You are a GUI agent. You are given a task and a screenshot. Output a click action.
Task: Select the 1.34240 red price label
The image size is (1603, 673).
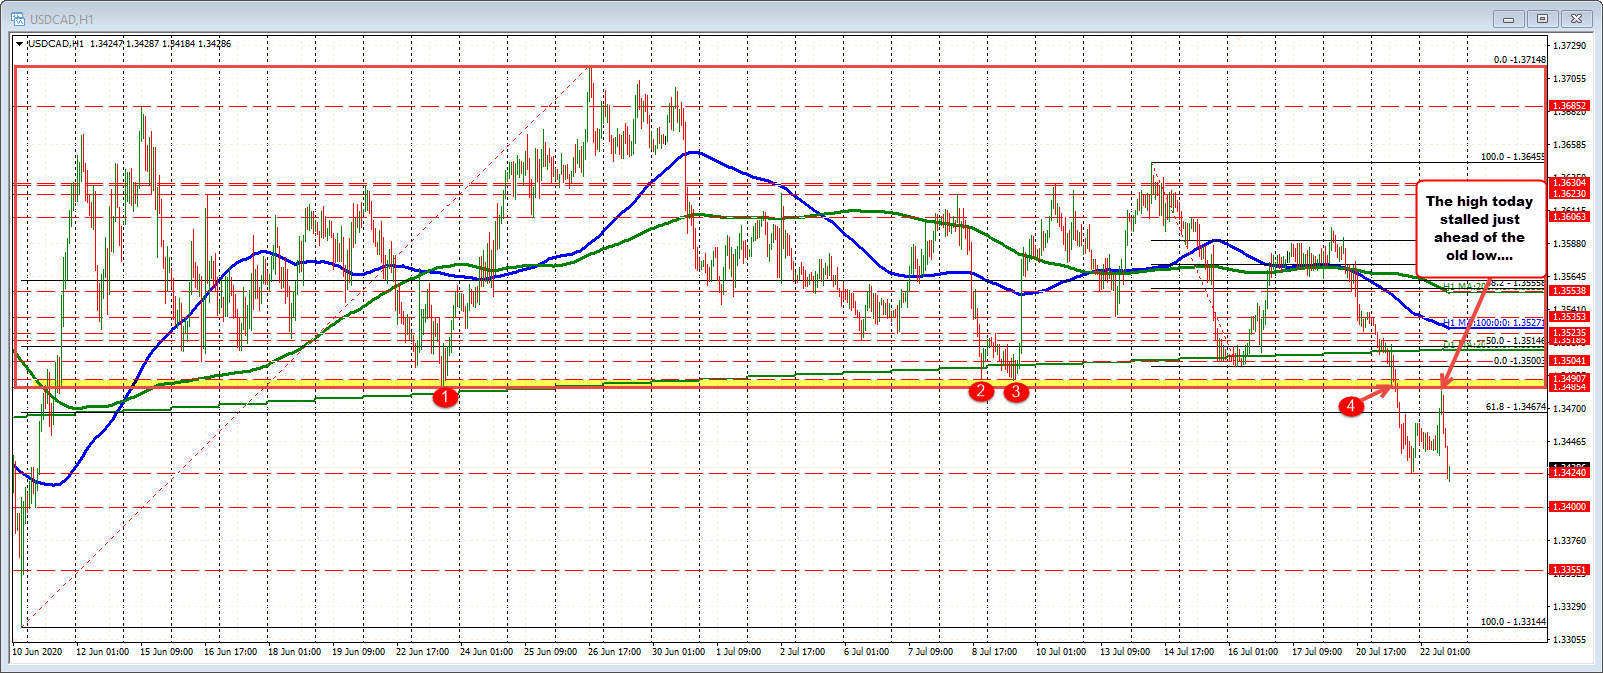pyautogui.click(x=1569, y=473)
